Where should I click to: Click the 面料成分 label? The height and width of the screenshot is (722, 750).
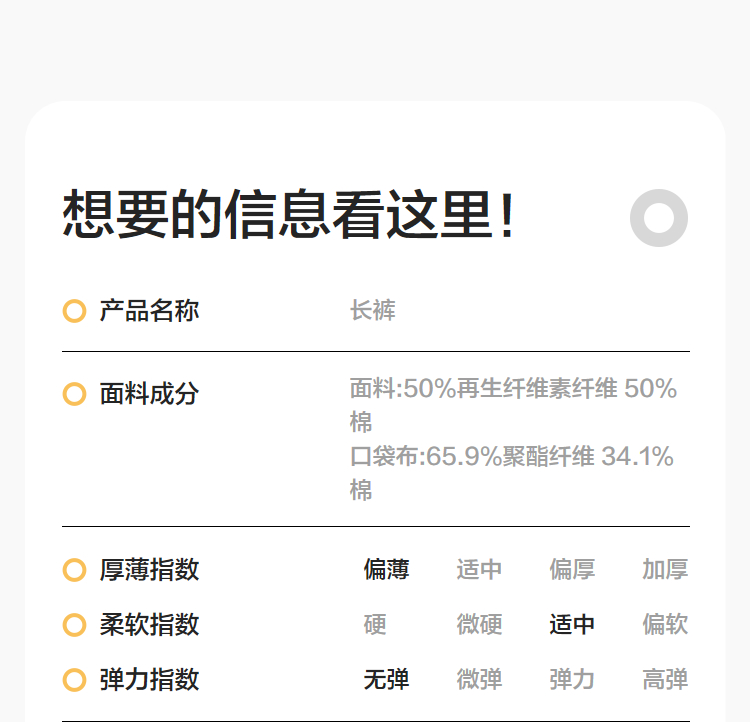(149, 394)
